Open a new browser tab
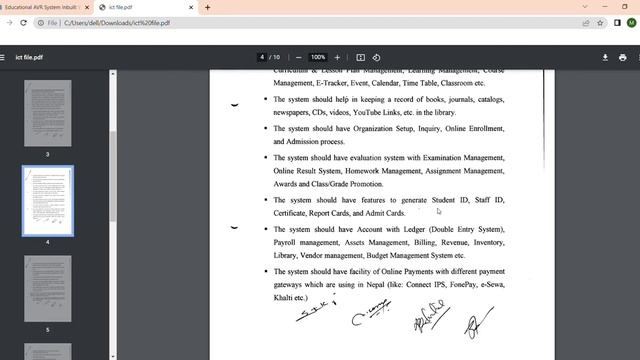 [x=207, y=7]
